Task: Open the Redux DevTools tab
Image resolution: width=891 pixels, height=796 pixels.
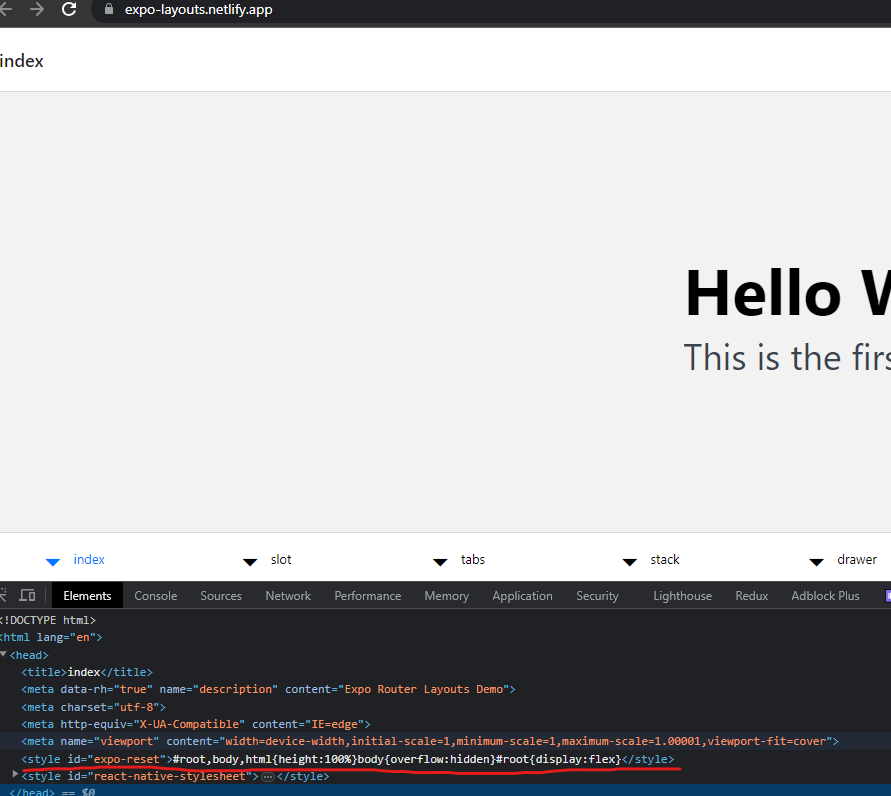Action: coord(751,595)
